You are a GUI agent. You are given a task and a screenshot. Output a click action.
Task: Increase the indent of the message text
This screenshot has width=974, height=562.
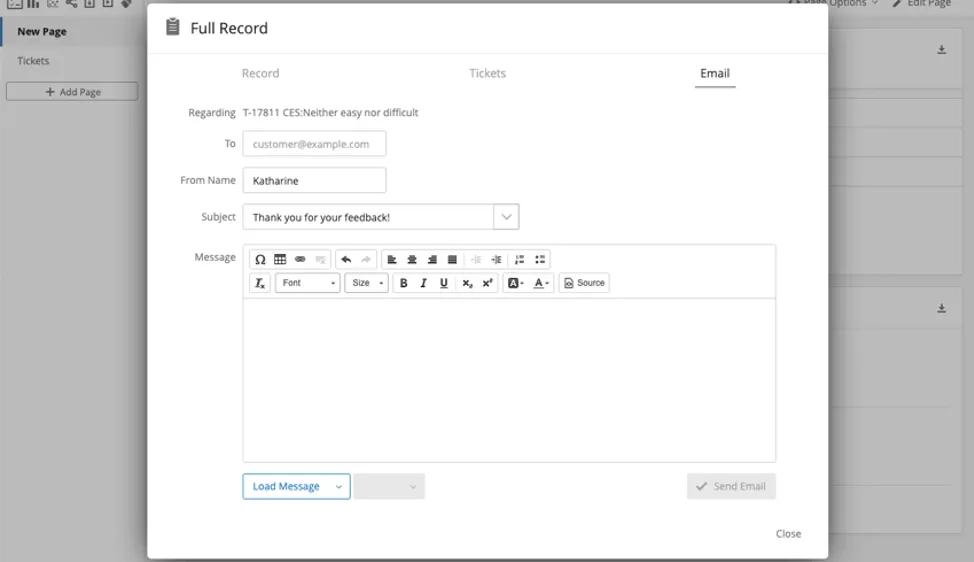[x=496, y=260]
